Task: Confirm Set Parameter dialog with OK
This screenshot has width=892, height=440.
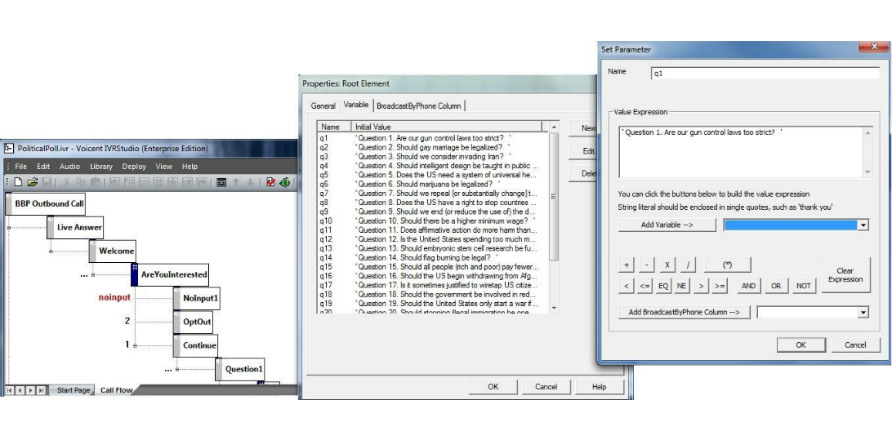Action: 800,345
